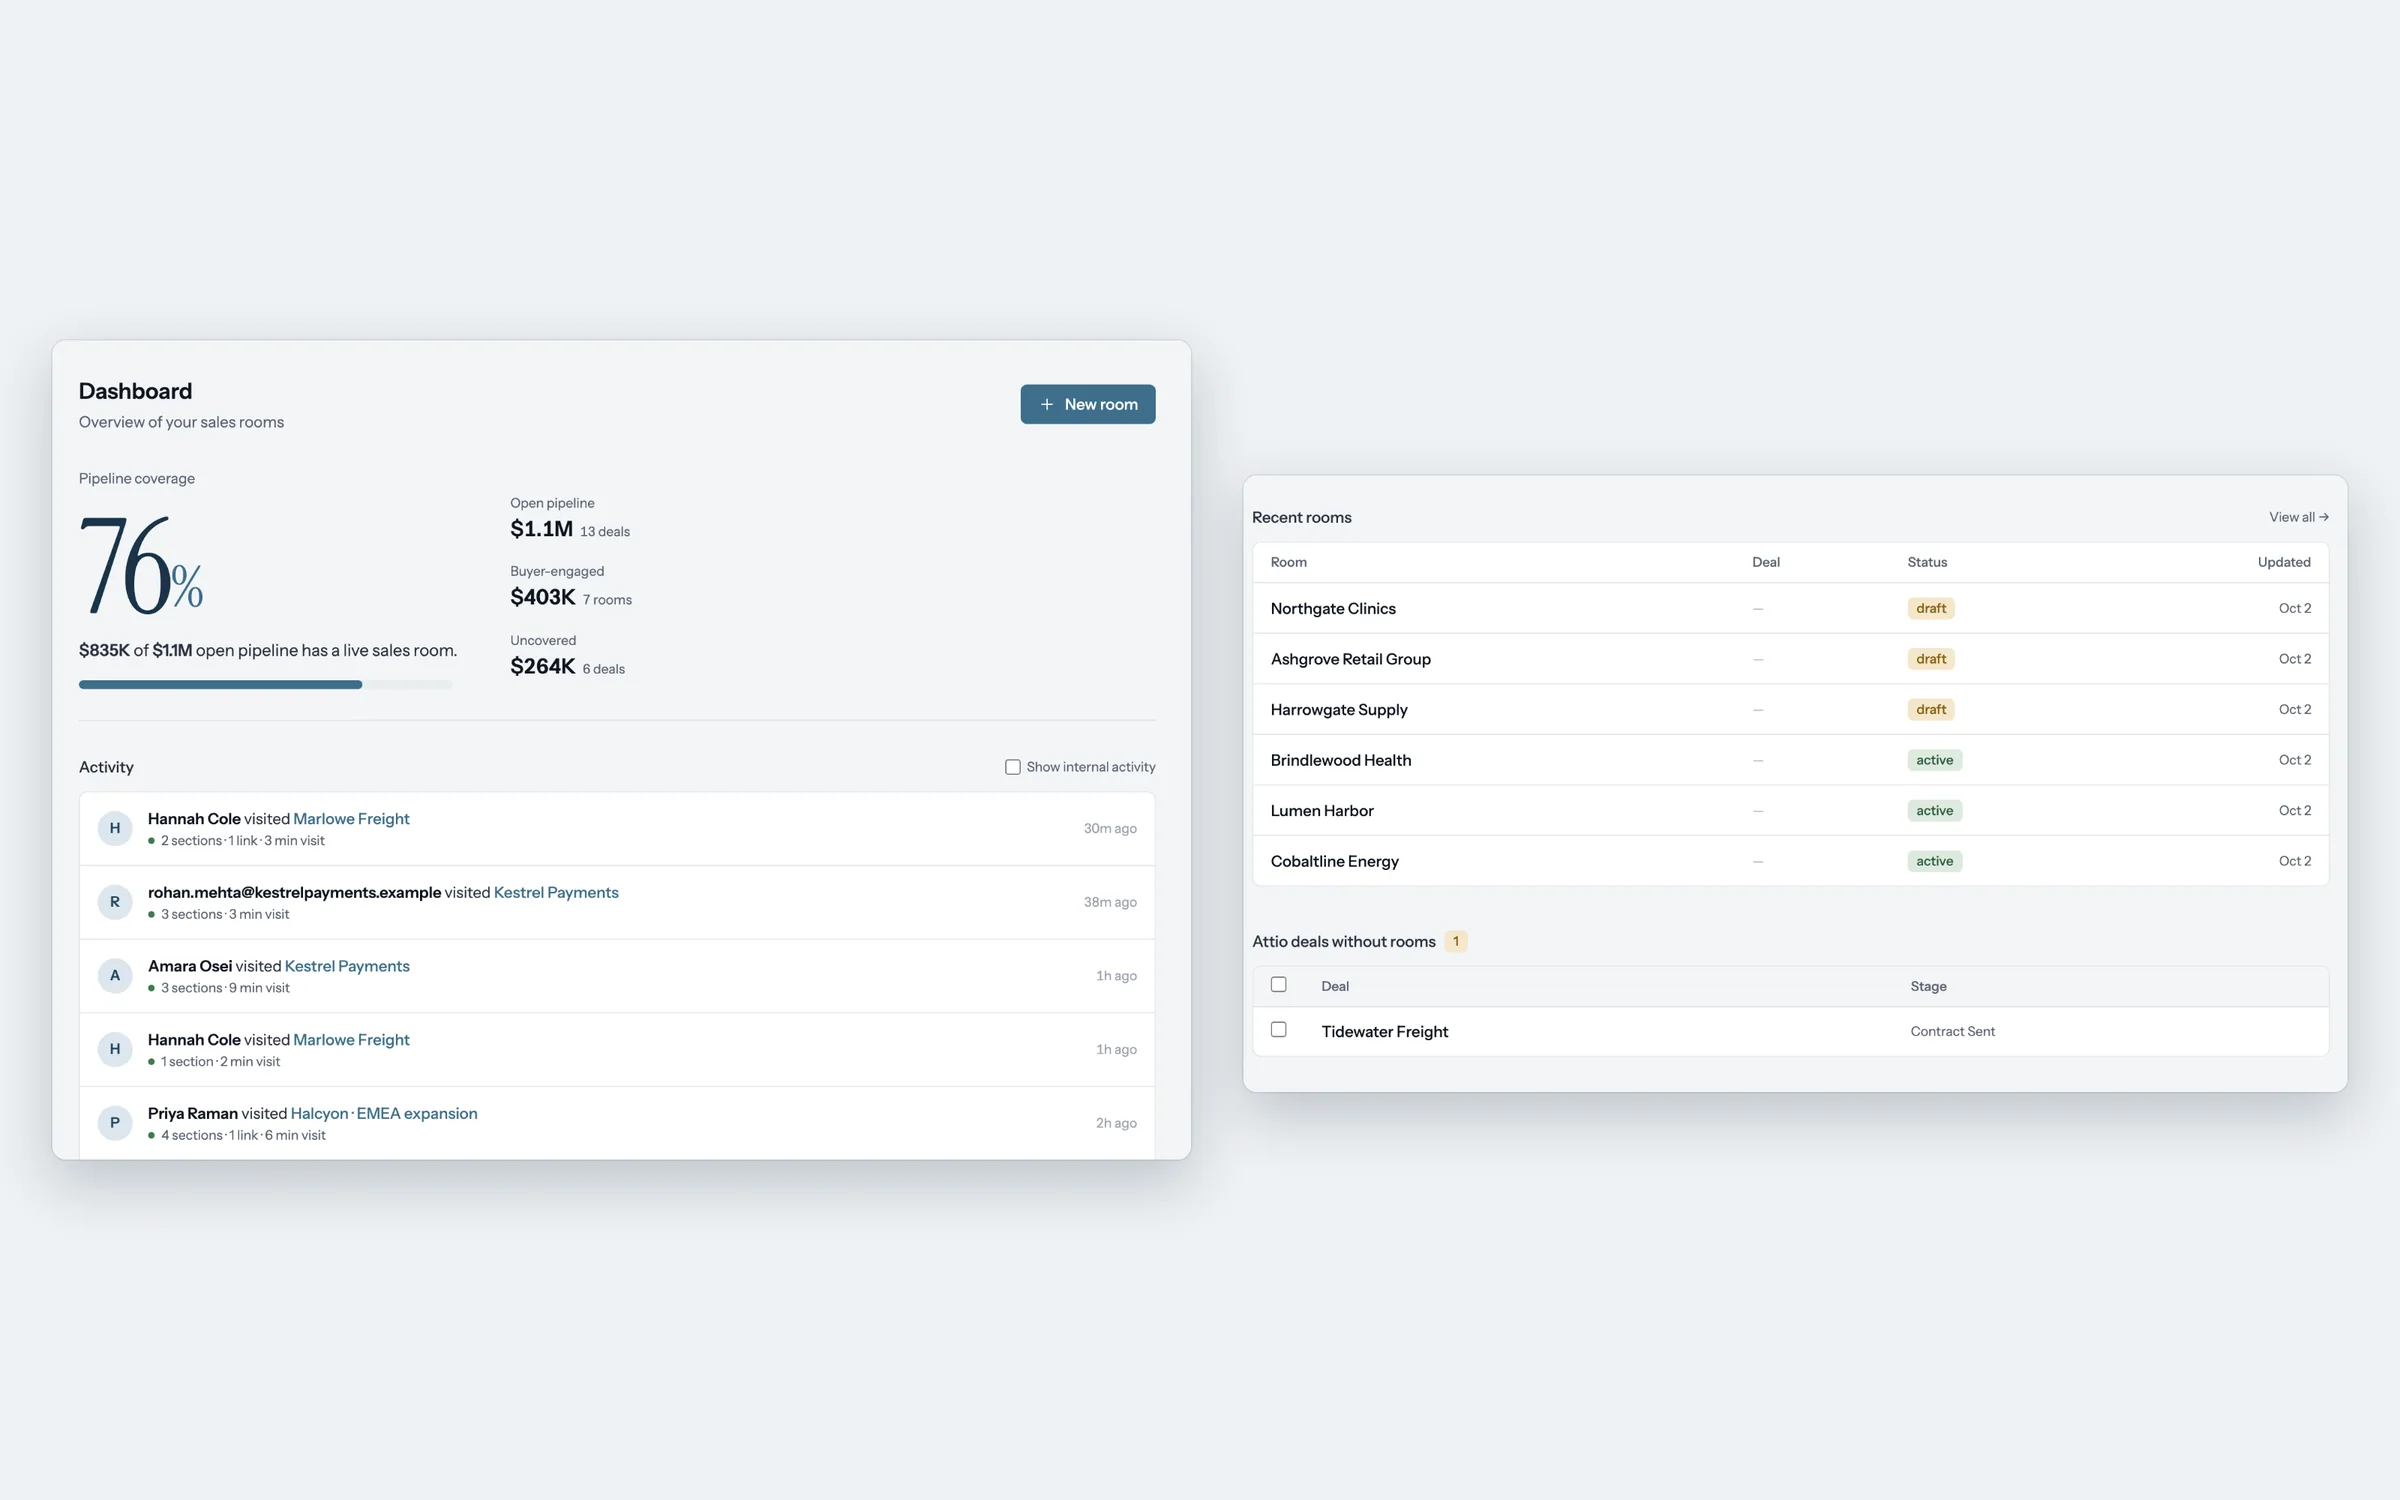Click the 76% pipeline coverage figure

[x=141, y=566]
